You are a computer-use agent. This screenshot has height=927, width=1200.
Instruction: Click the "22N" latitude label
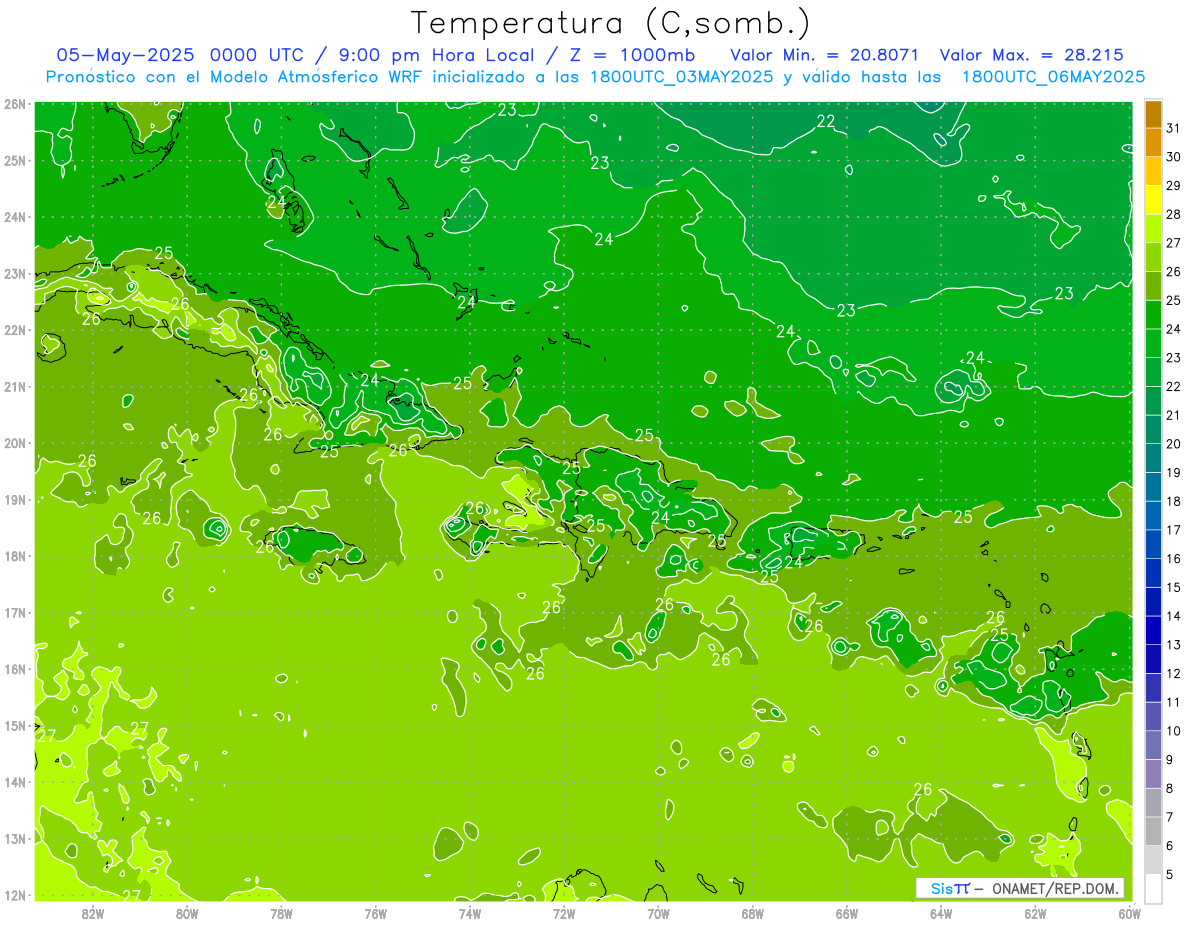(15, 330)
